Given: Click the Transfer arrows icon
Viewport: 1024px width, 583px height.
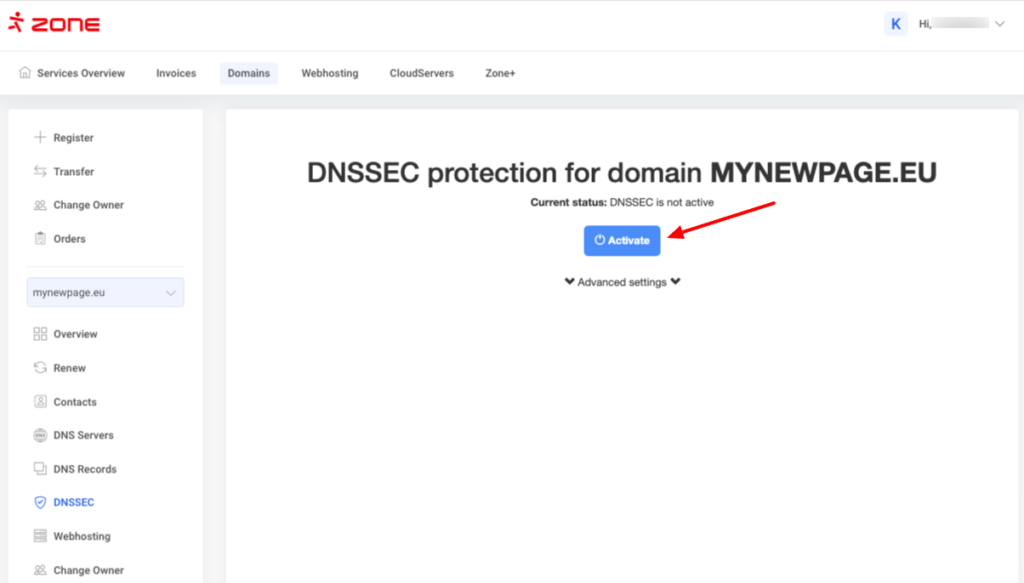Looking at the screenshot, I should 40,172.
